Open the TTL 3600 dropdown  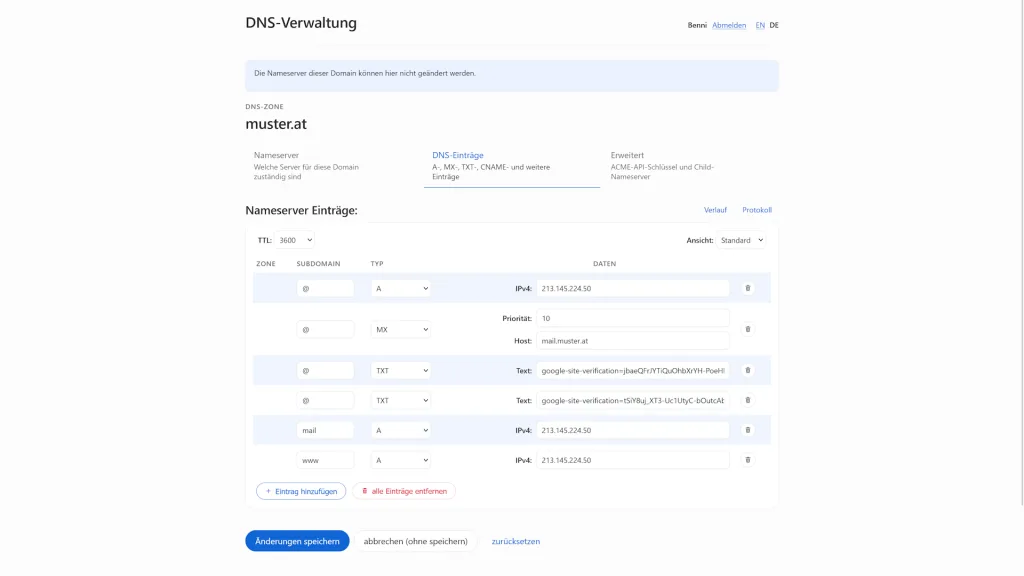coord(295,240)
